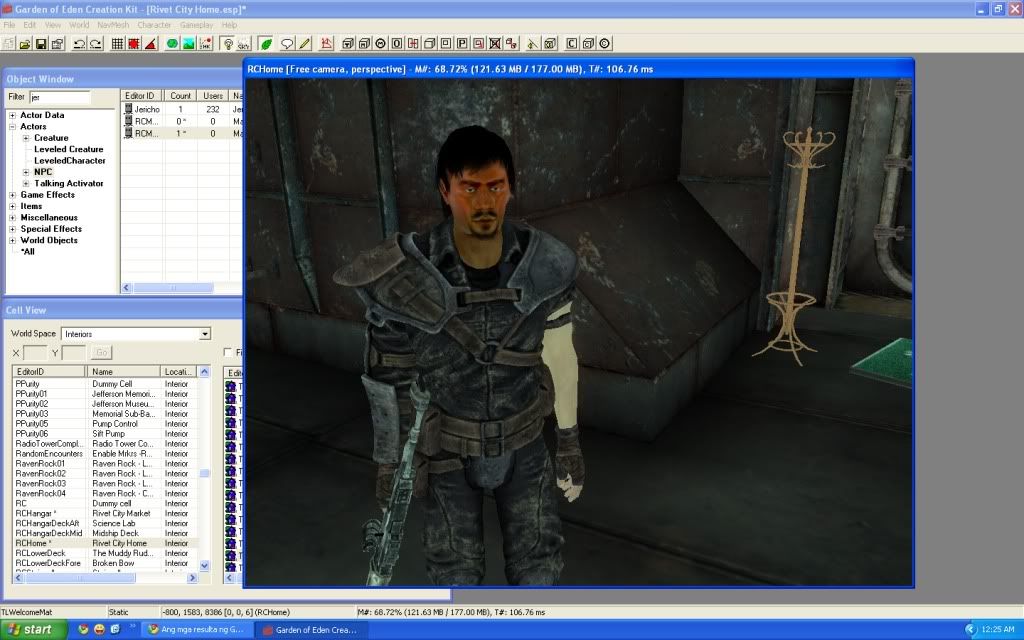Expand the NPC tree node
The image size is (1024, 640).
coord(26,172)
